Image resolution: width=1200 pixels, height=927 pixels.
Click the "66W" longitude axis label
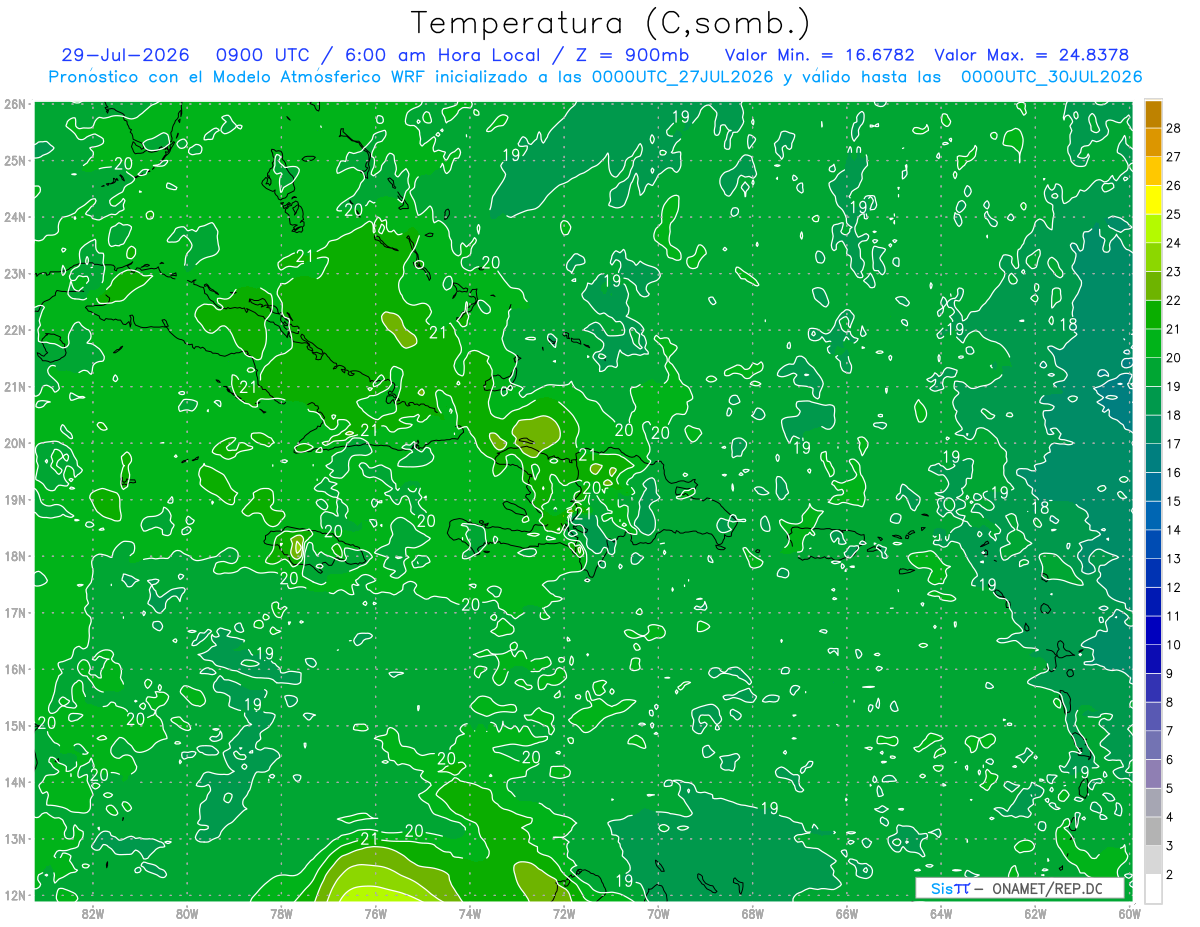pyautogui.click(x=847, y=913)
